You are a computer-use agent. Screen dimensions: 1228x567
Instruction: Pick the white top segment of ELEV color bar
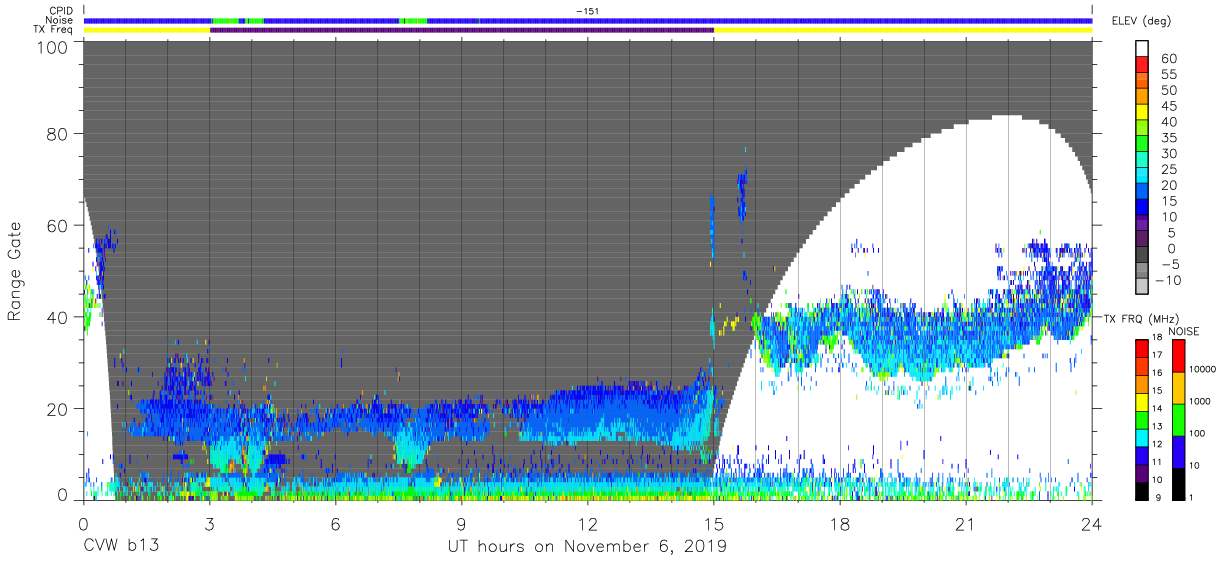pos(1143,46)
